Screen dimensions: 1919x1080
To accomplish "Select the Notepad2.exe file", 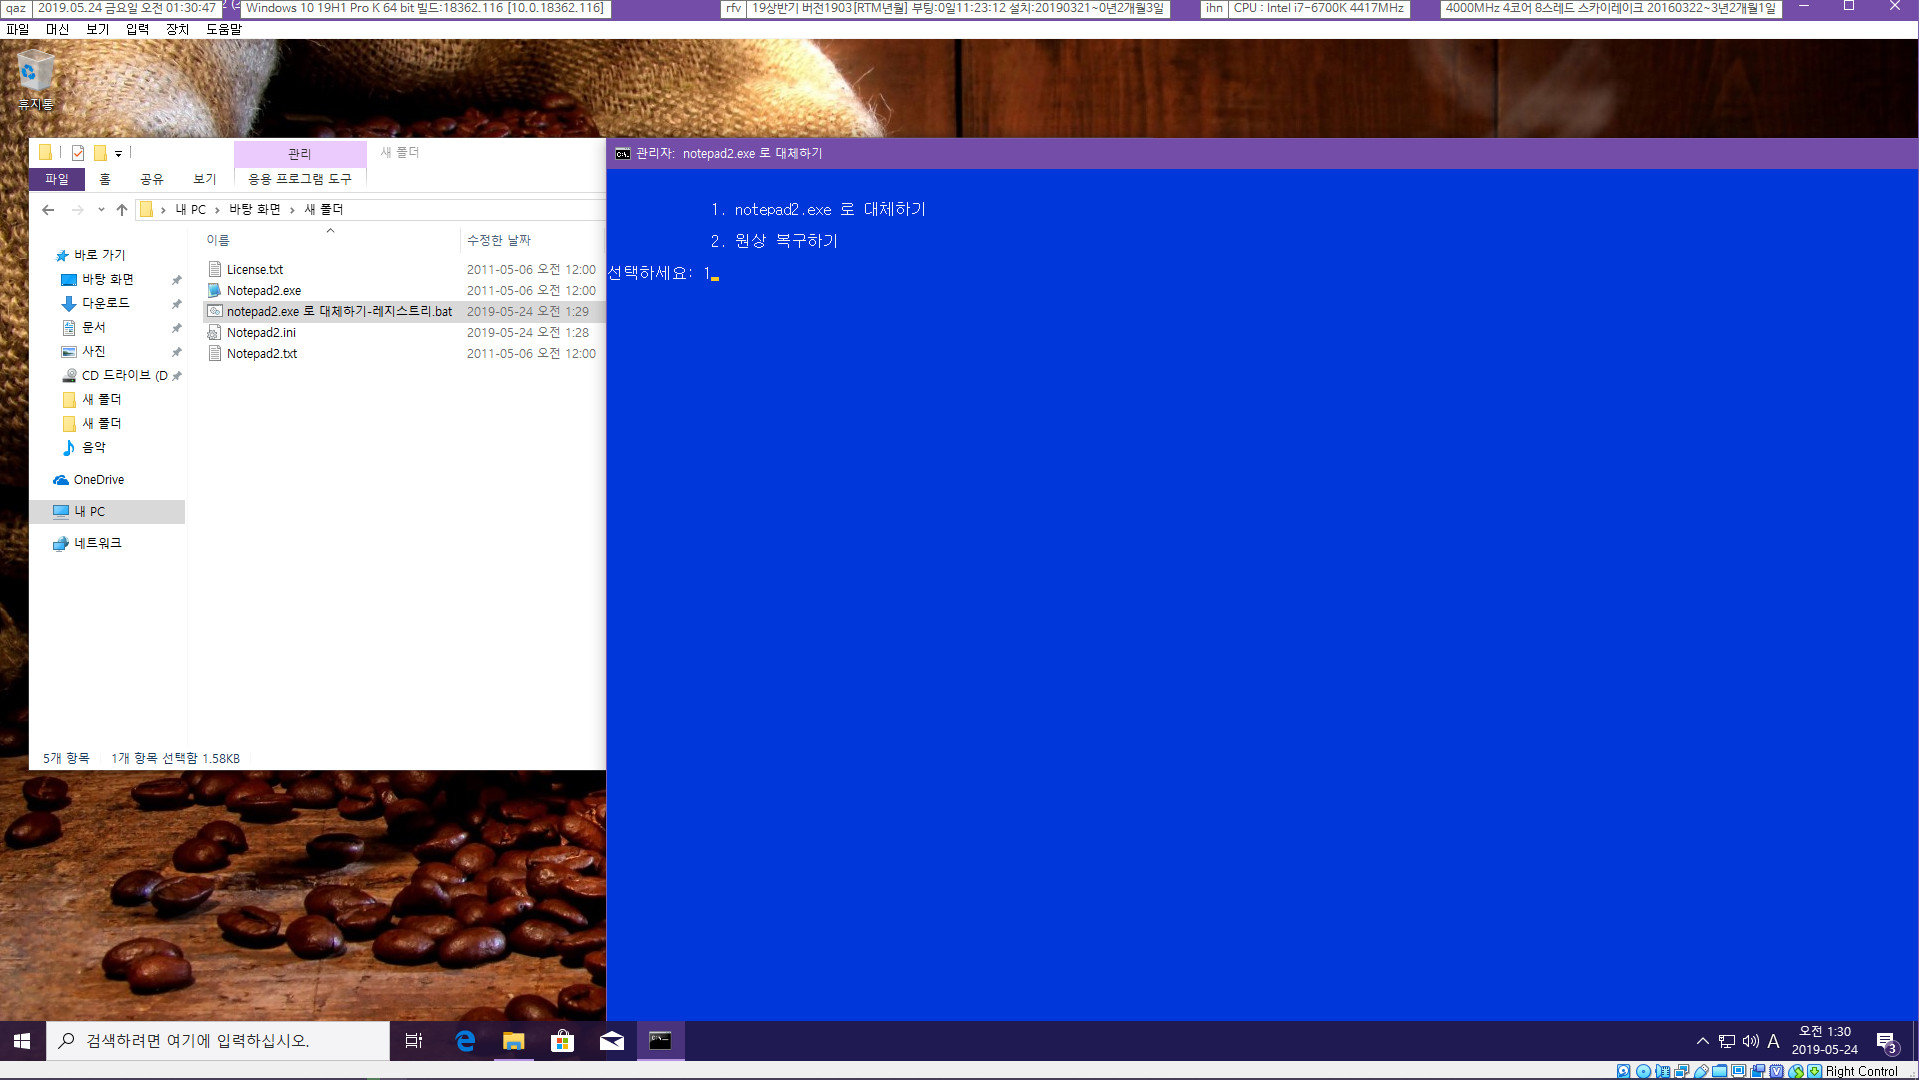I will 264,291.
